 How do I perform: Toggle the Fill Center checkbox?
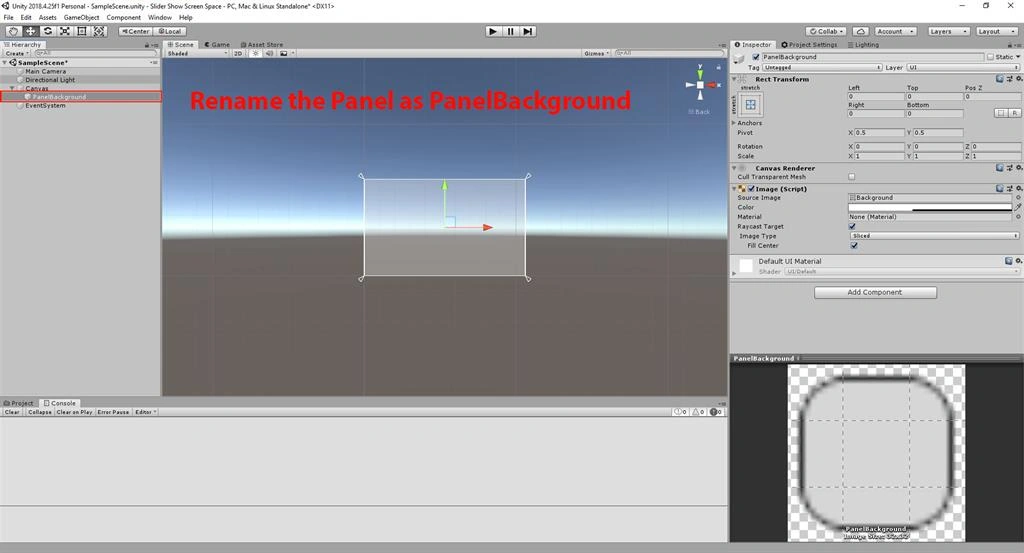854,245
